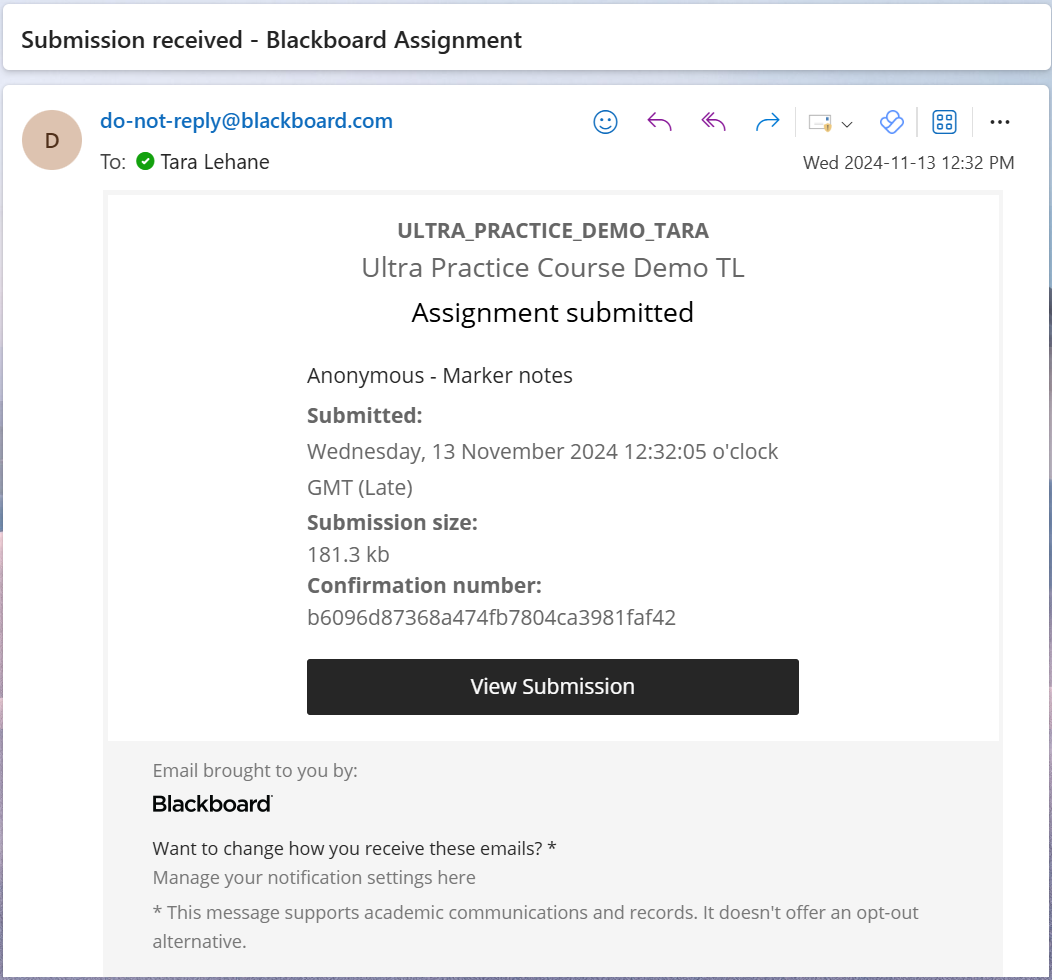
Task: Click the do-not-reply@blackboard.com sender address
Action: pyautogui.click(x=246, y=121)
